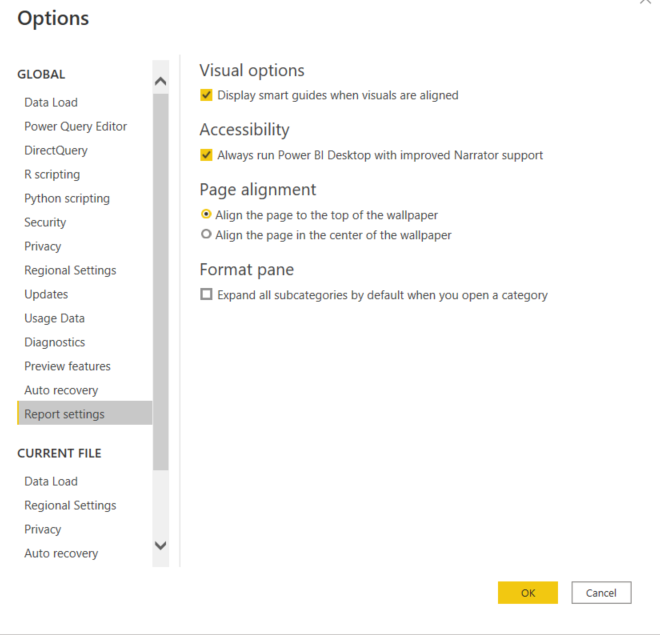Go to DirectQuery options

click(x=56, y=150)
